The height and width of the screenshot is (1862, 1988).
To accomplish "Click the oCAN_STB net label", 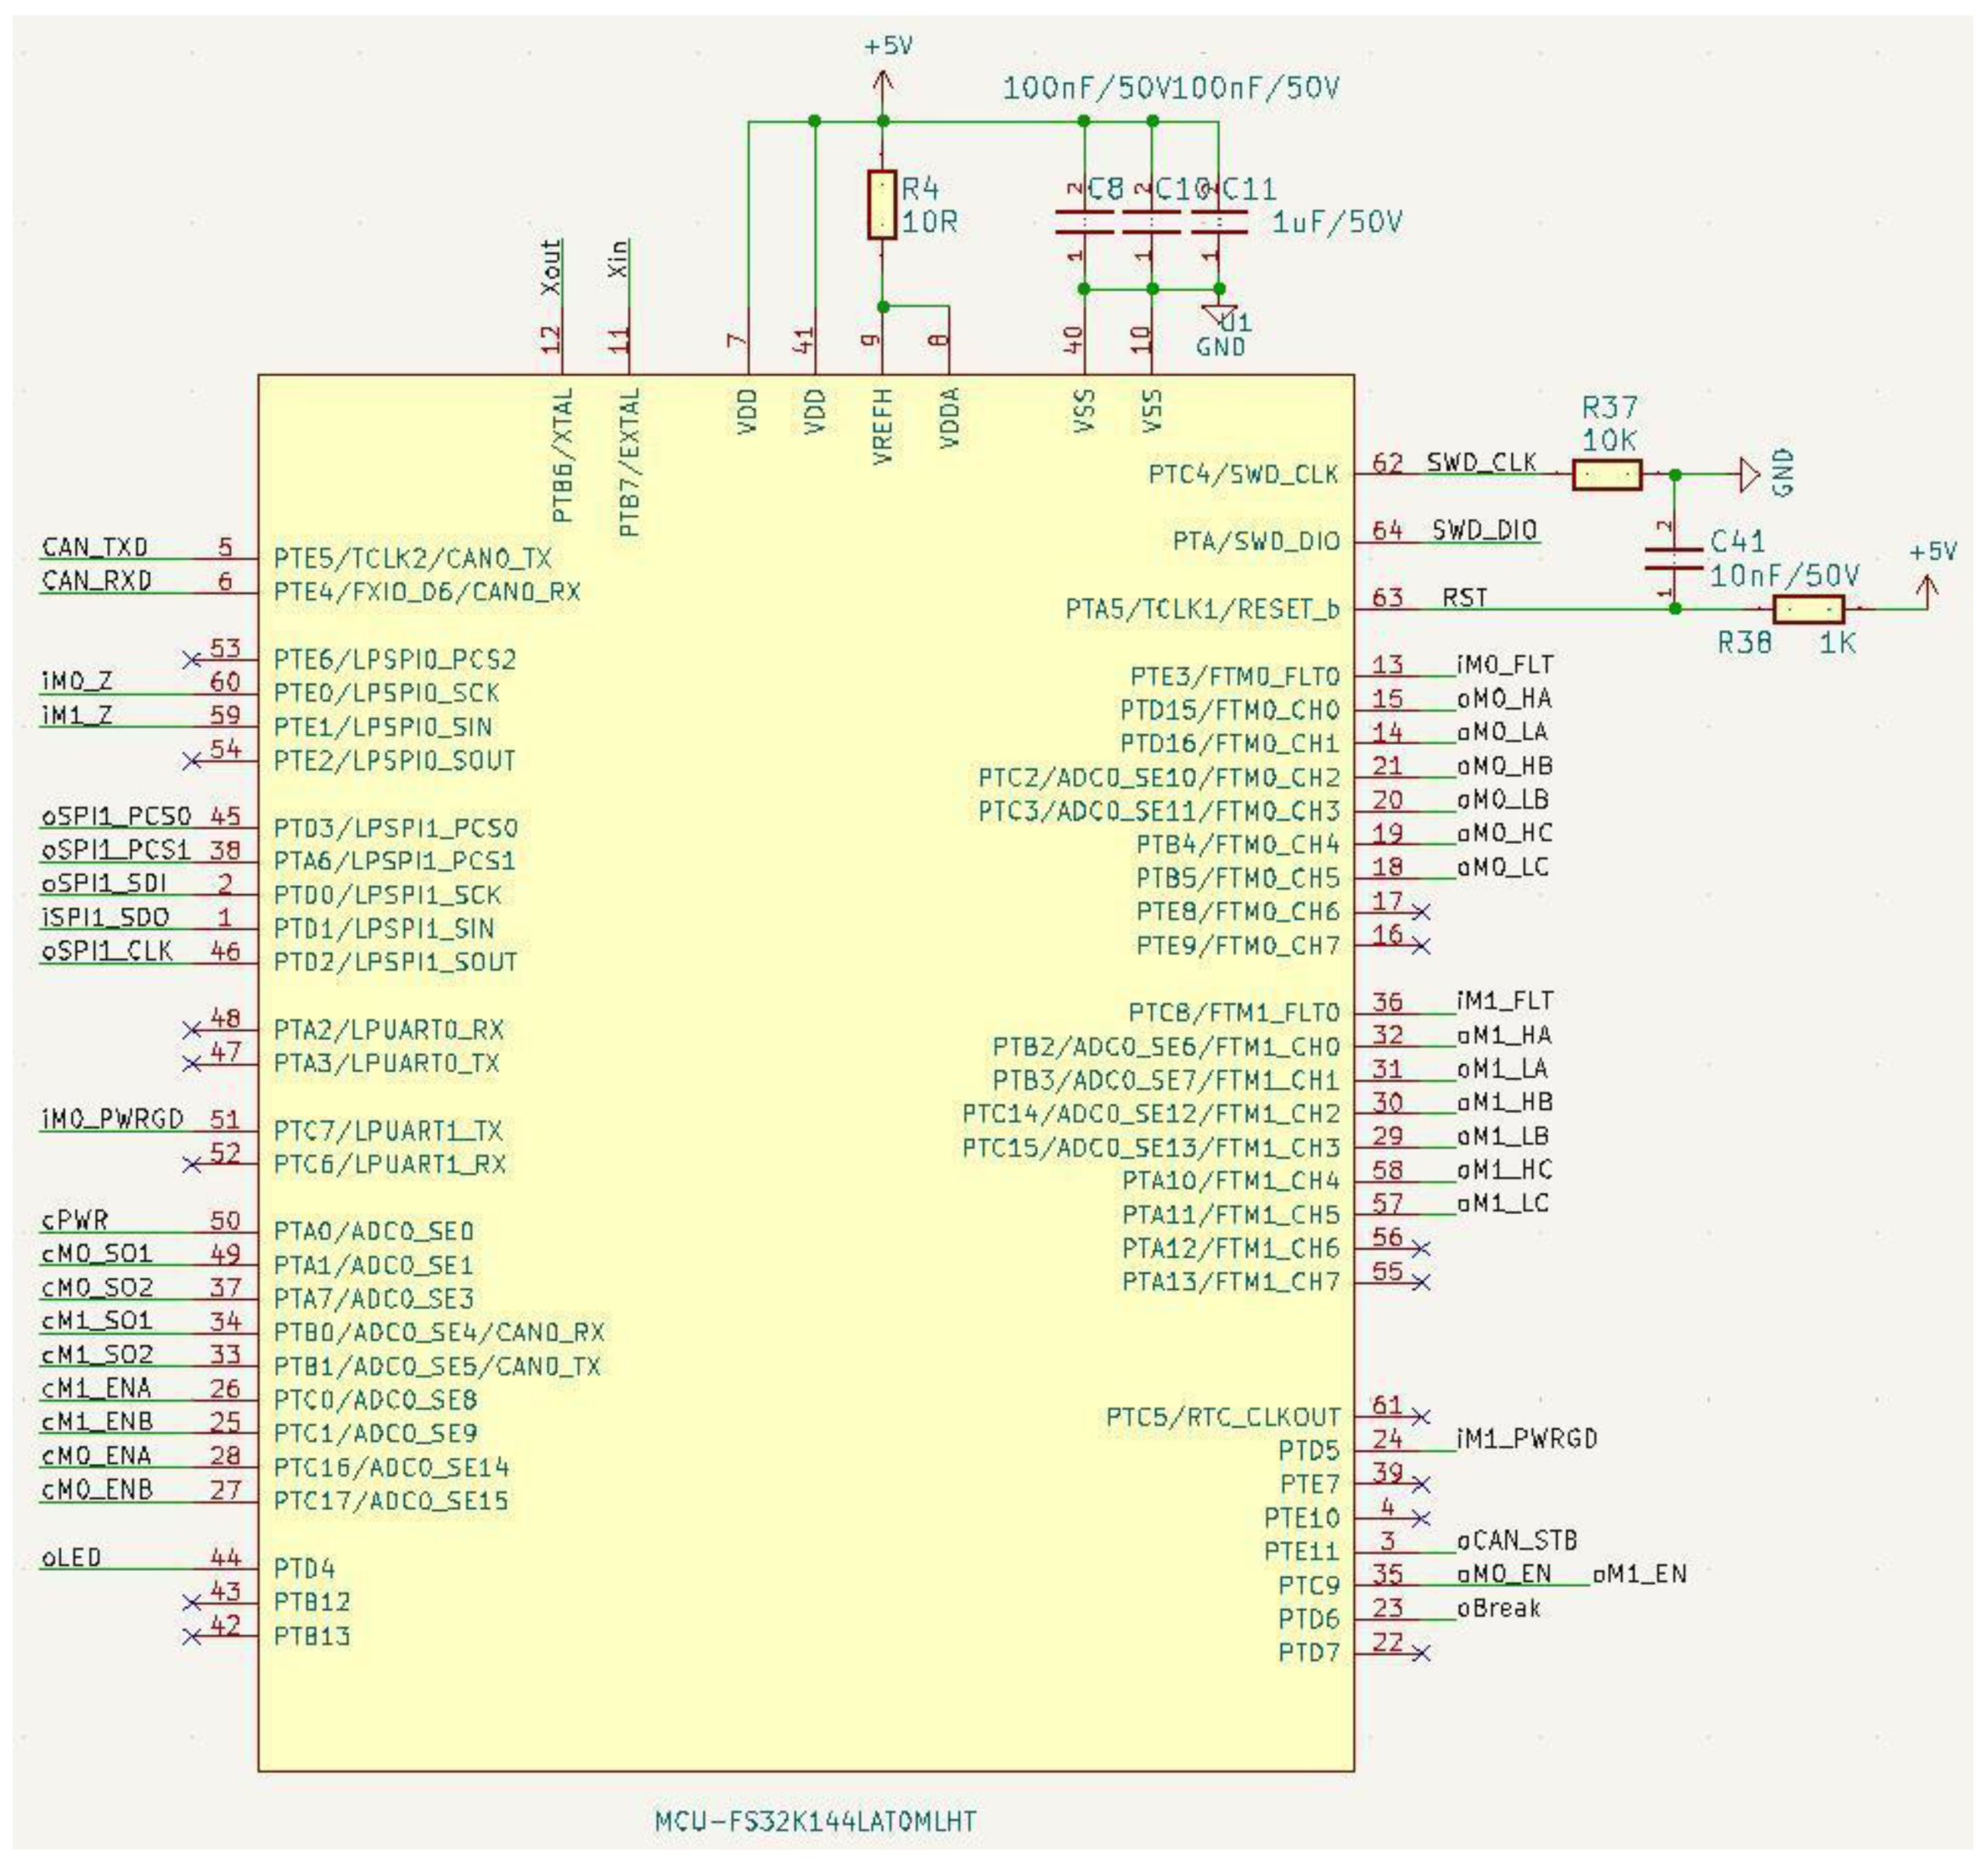I will pyautogui.click(x=1516, y=1540).
